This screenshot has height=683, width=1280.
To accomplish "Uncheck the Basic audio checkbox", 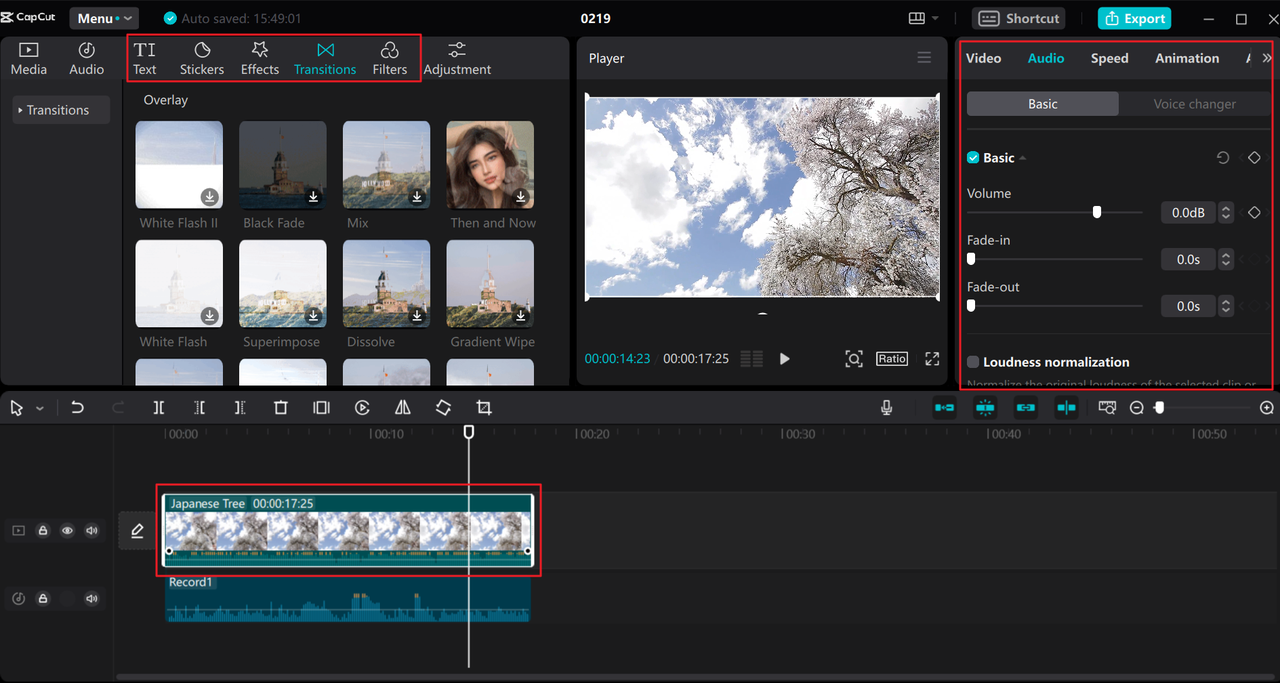I will [x=973, y=158].
